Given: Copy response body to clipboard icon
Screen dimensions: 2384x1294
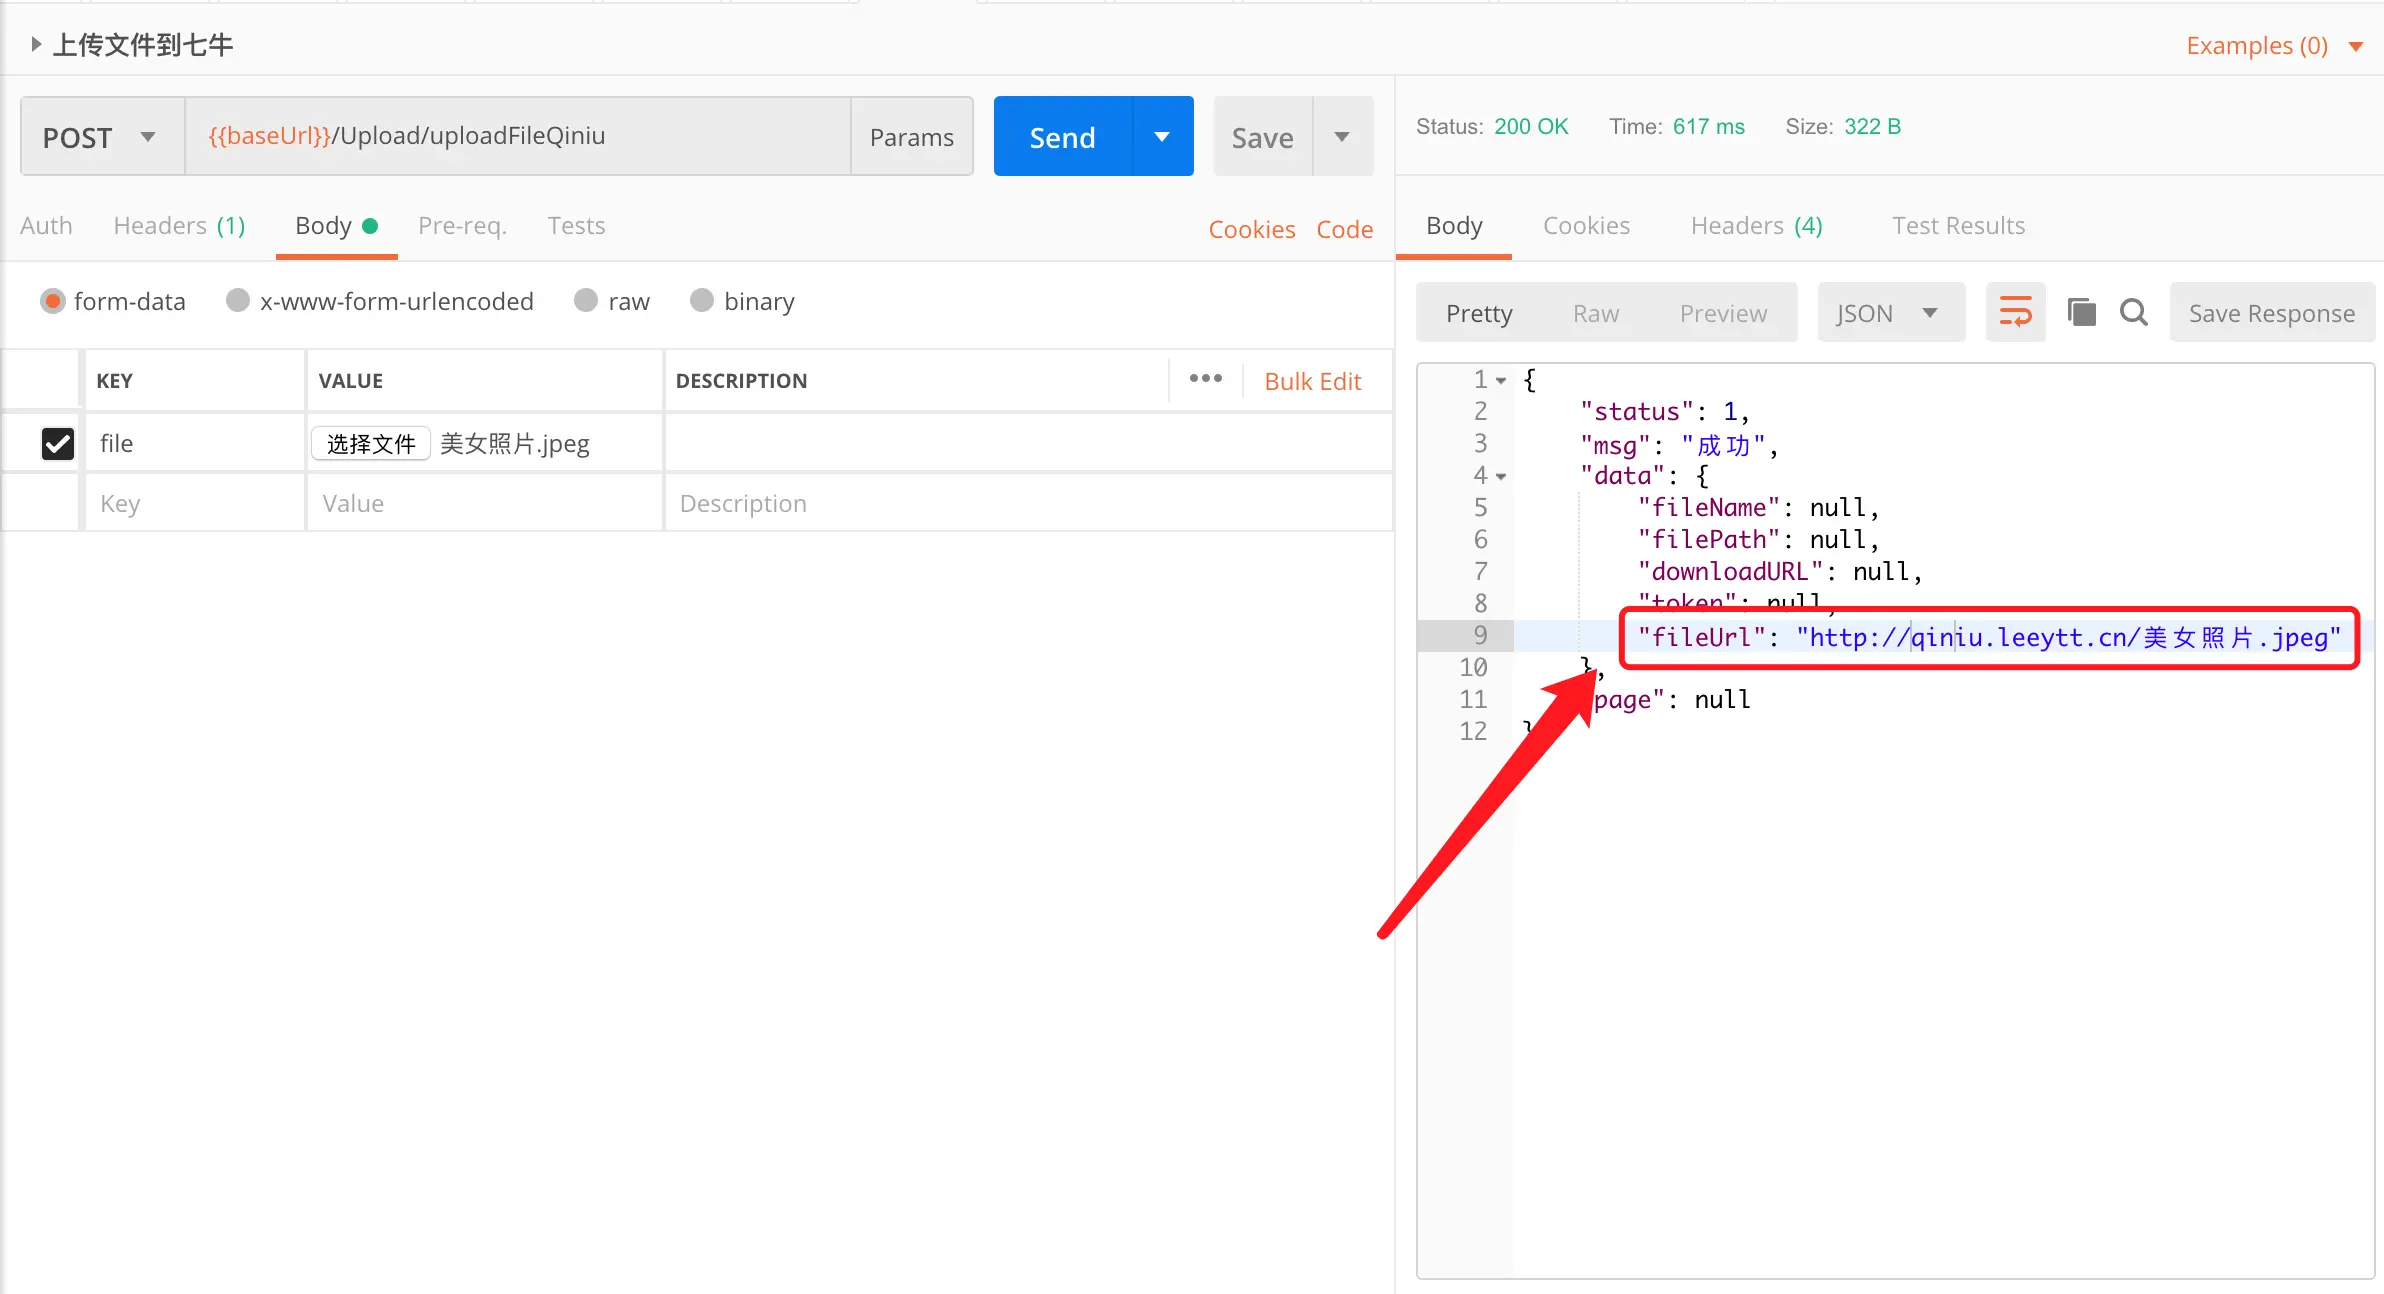Looking at the screenshot, I should (x=2081, y=313).
